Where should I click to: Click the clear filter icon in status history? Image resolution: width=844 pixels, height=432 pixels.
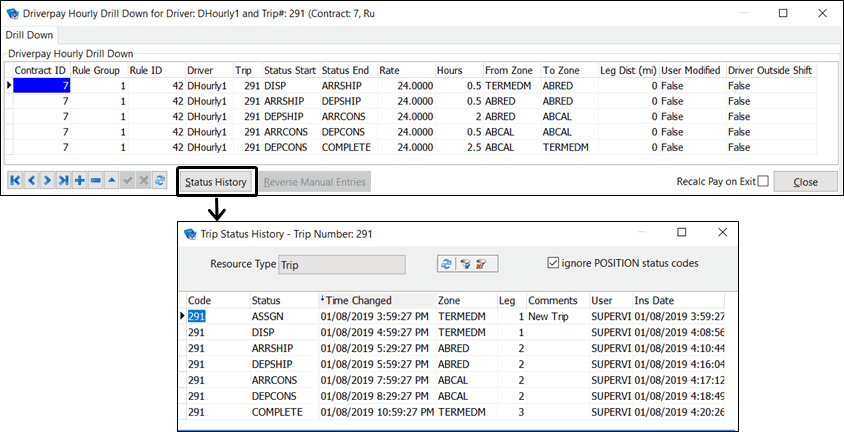484,265
